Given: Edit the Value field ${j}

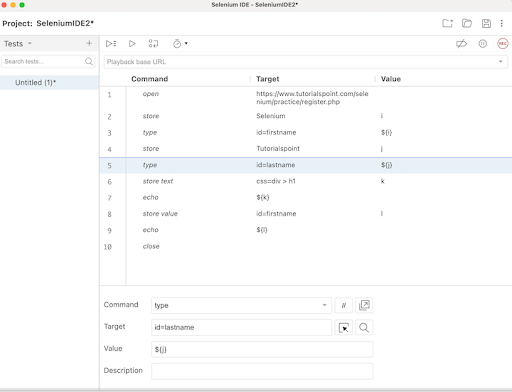Looking at the screenshot, I should click(x=262, y=349).
